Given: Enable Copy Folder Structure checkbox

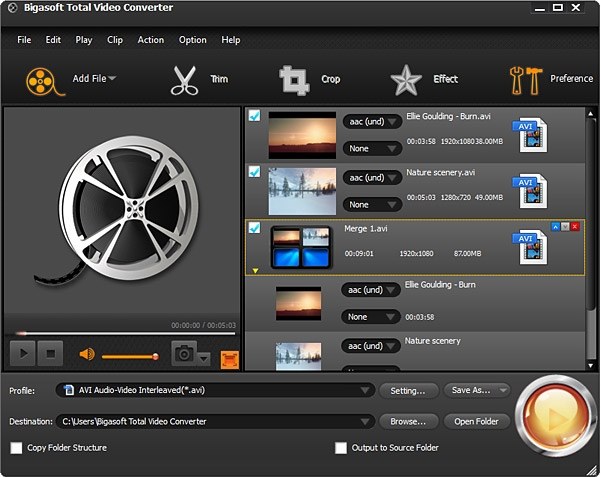Looking at the screenshot, I should (16, 448).
